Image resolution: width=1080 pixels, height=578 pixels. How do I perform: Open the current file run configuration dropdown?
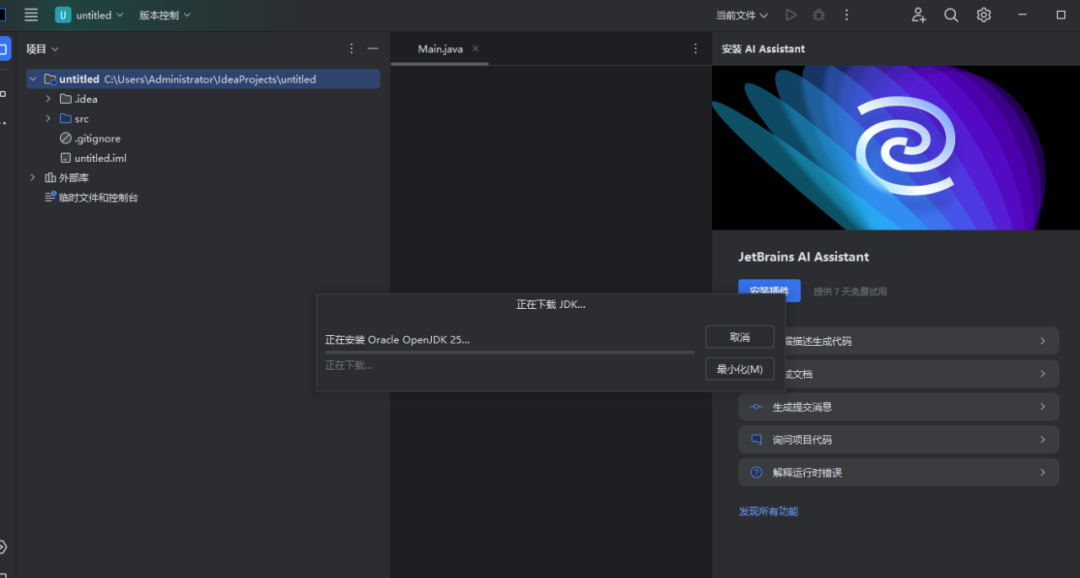pos(742,15)
